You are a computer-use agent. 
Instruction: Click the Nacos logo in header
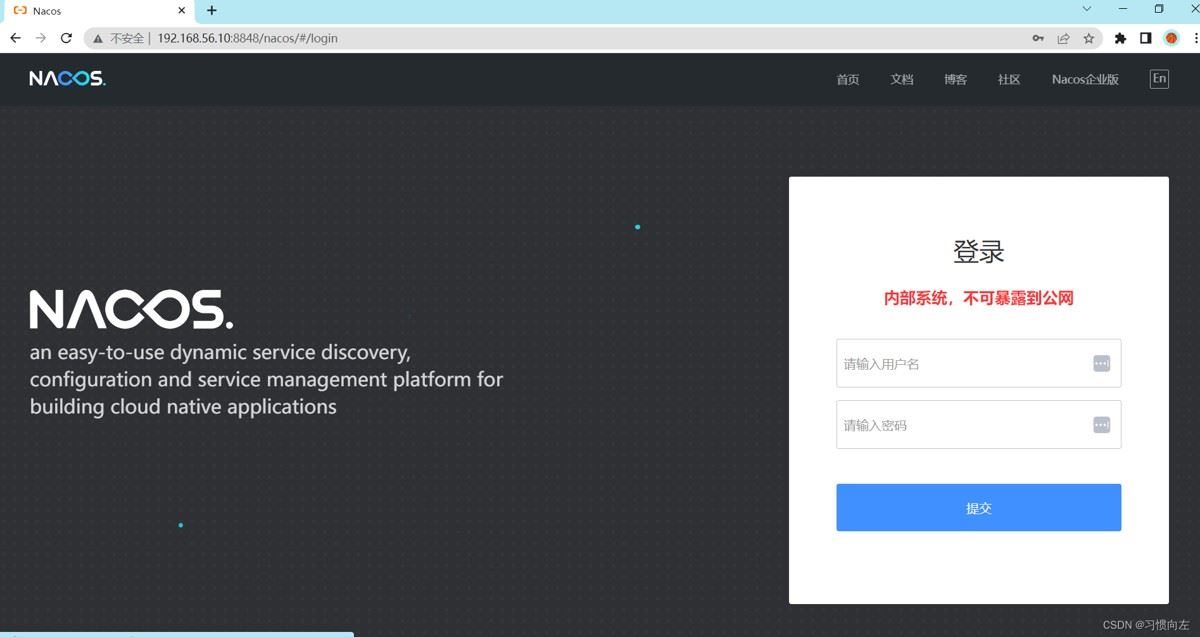[67, 79]
